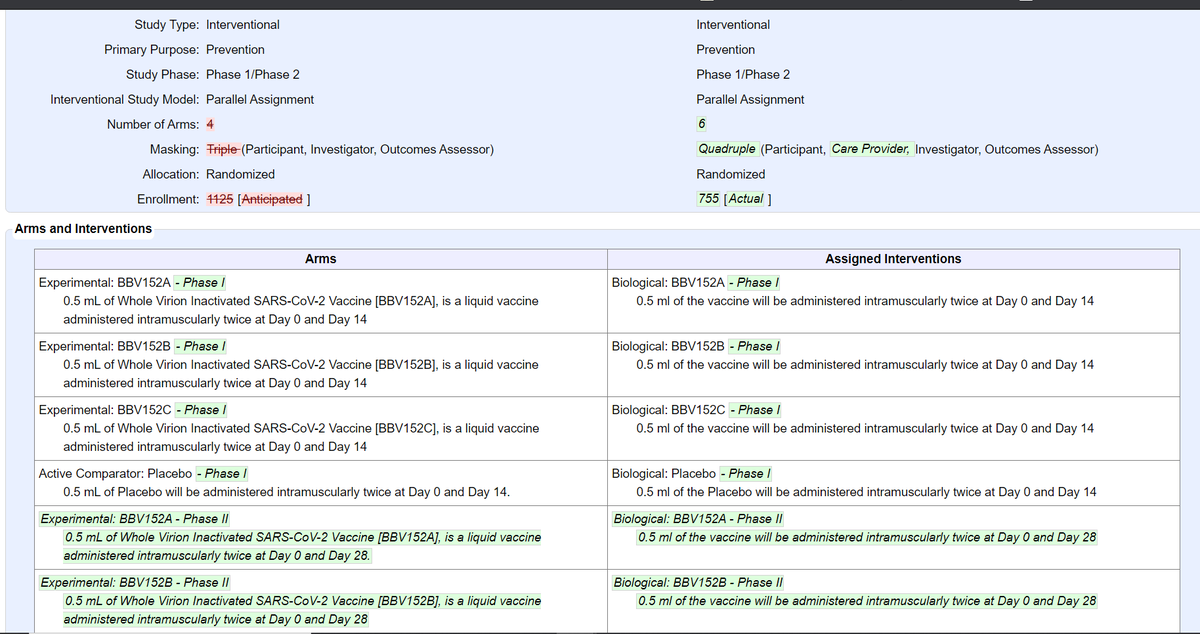Click 'Biological: BBV152A - Phase I' intervention

pos(695,283)
